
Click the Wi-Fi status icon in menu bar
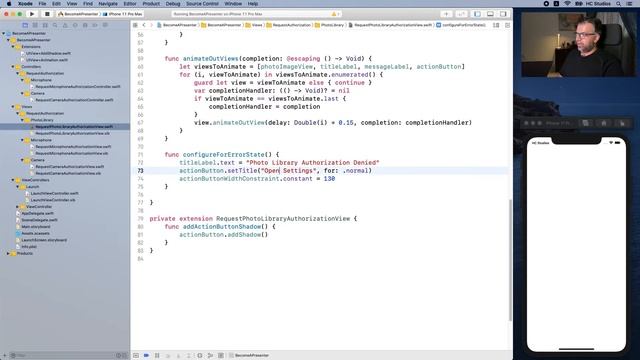pos(567,4)
